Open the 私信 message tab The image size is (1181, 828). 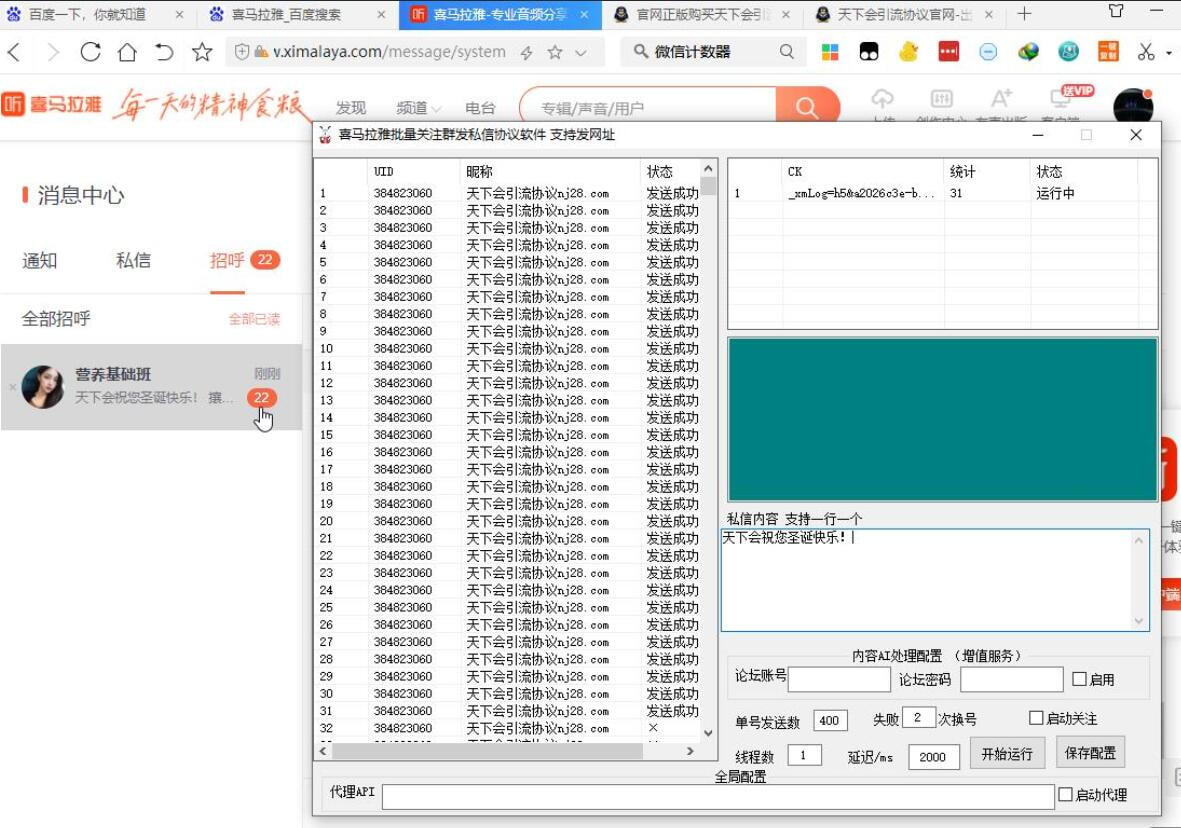(133, 261)
